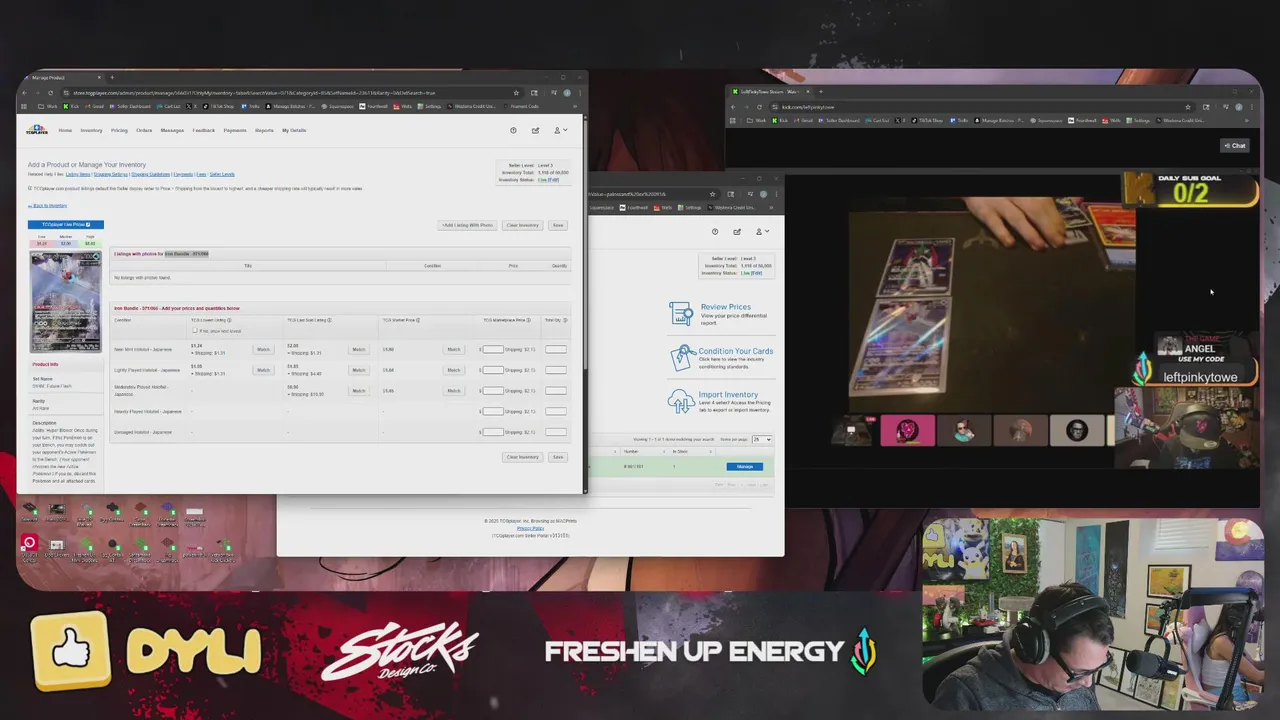Screen dimensions: 1280x720
Task: Click the TCGplayer logo in the front window
Action: [x=37, y=130]
